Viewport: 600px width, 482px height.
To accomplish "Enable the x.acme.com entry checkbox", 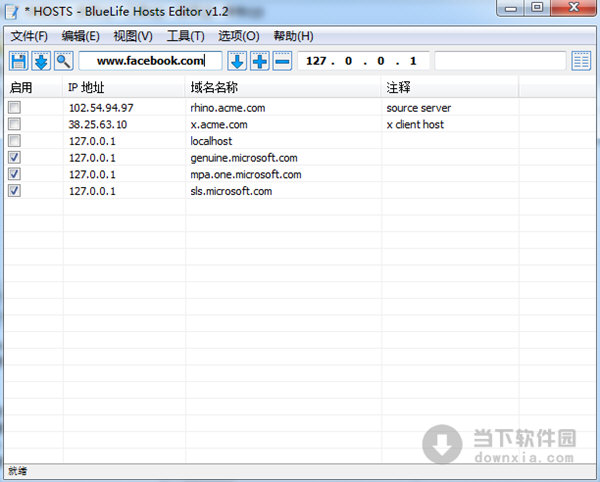I will pyautogui.click(x=15, y=124).
